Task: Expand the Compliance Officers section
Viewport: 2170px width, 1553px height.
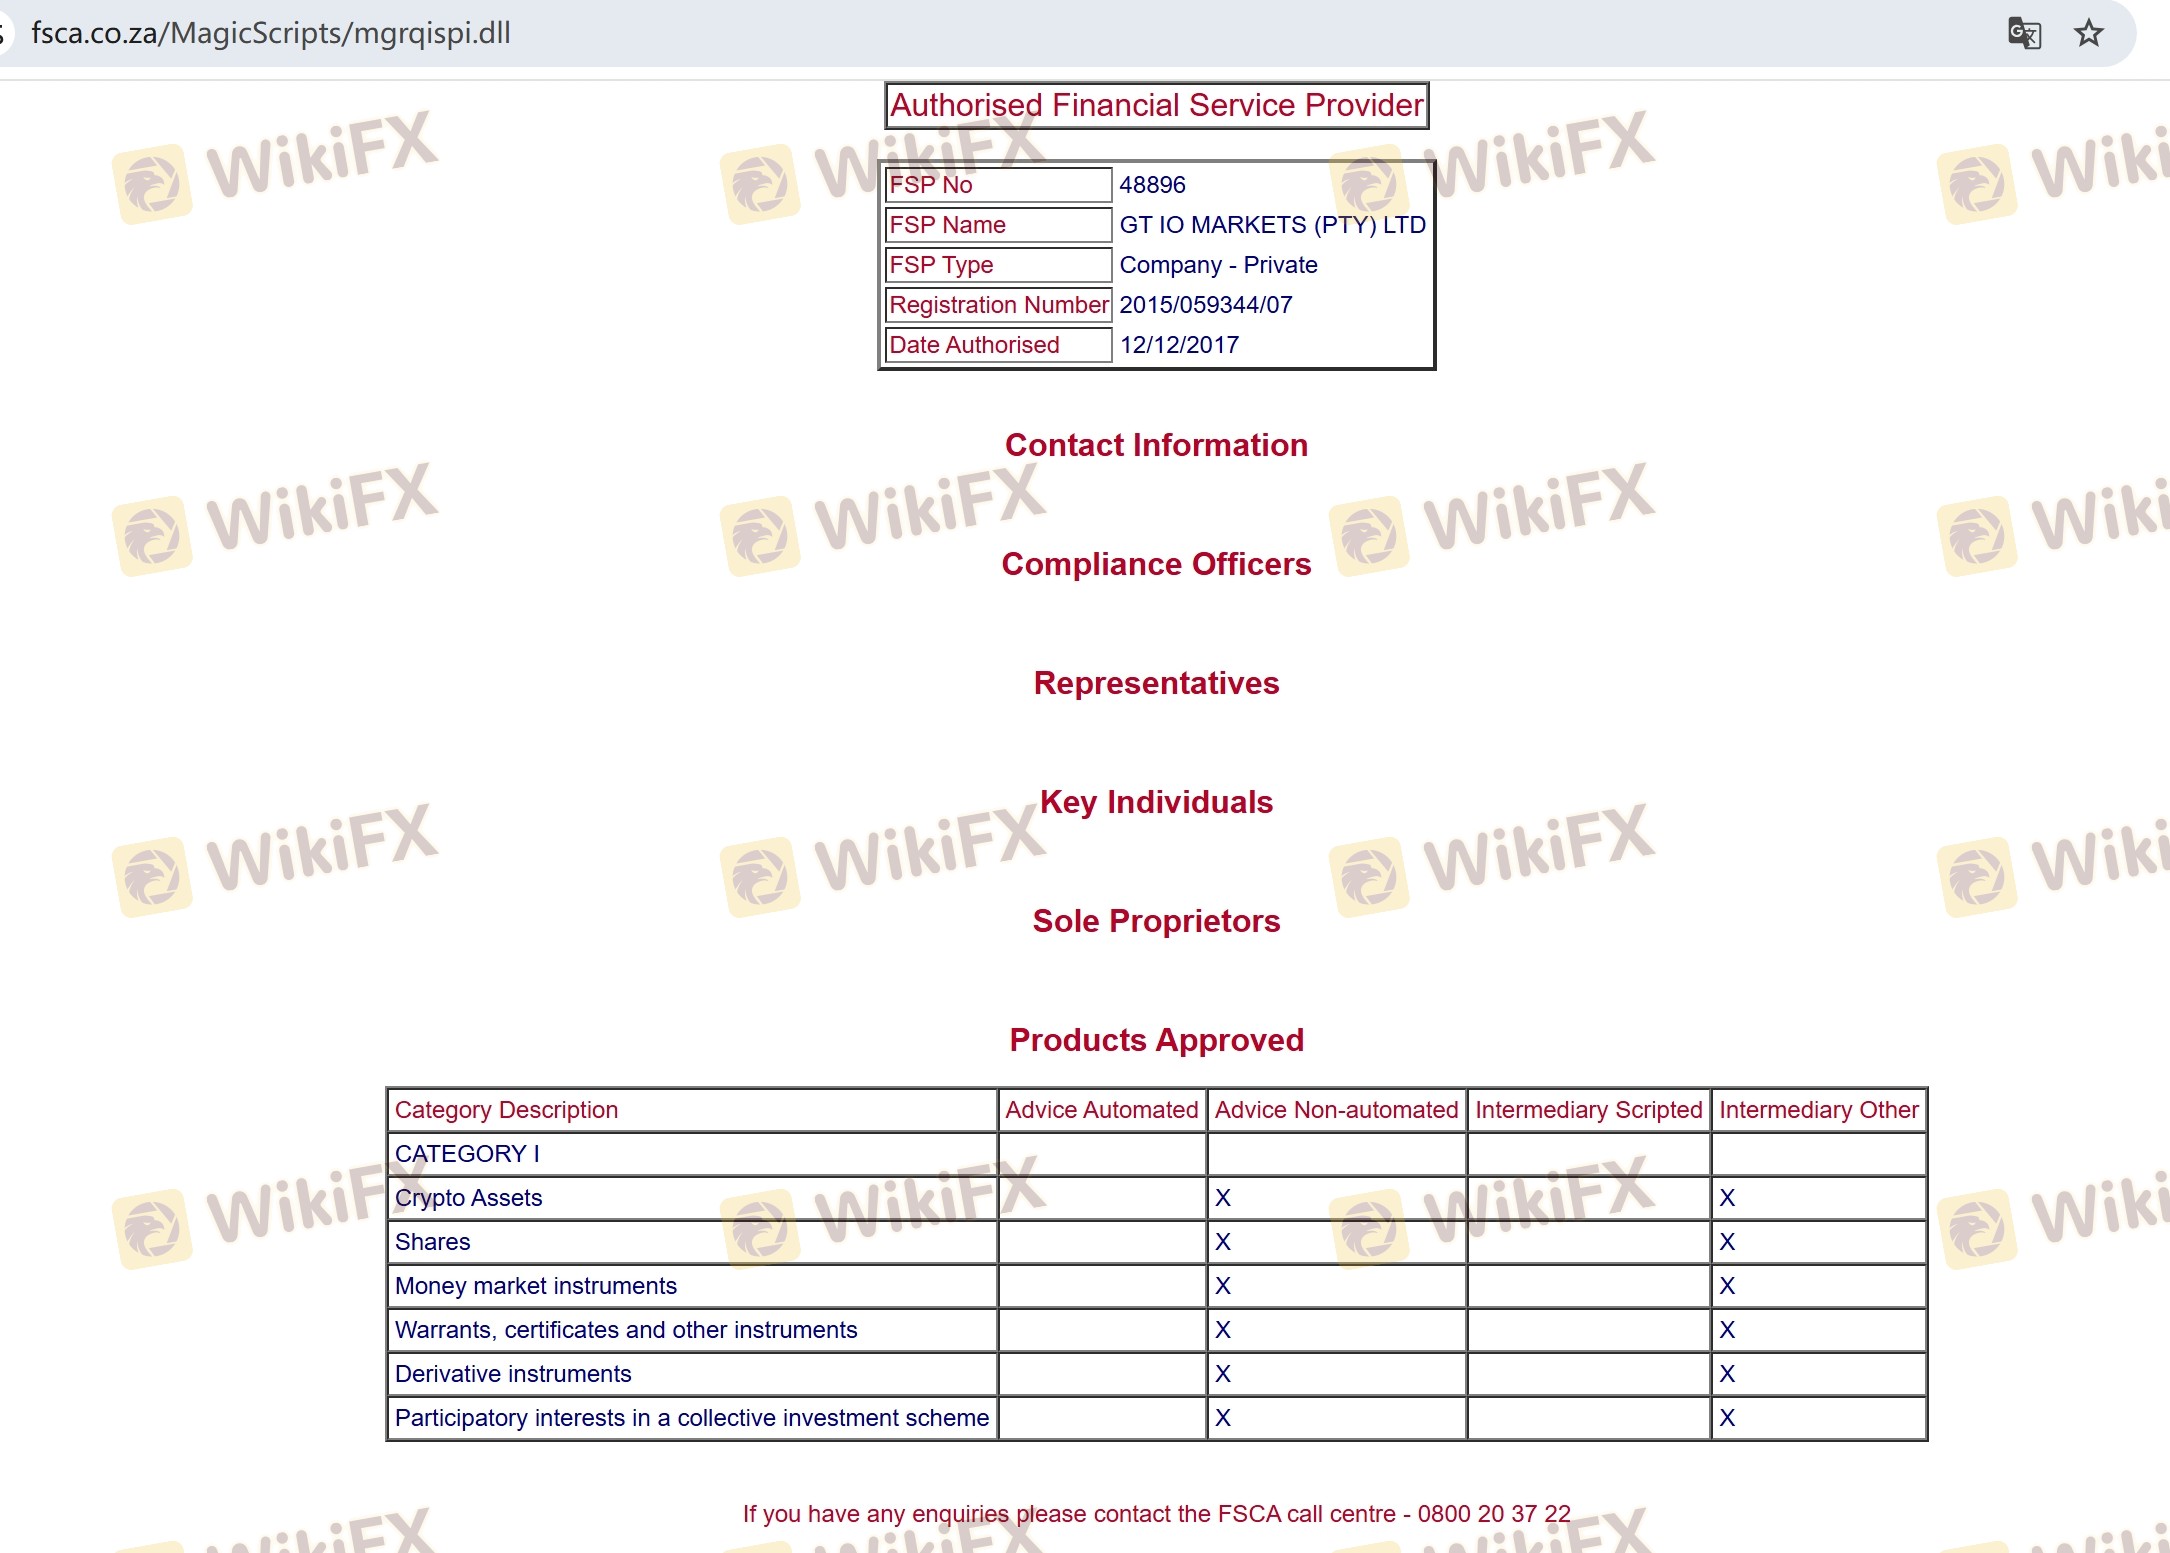Action: [1156, 564]
